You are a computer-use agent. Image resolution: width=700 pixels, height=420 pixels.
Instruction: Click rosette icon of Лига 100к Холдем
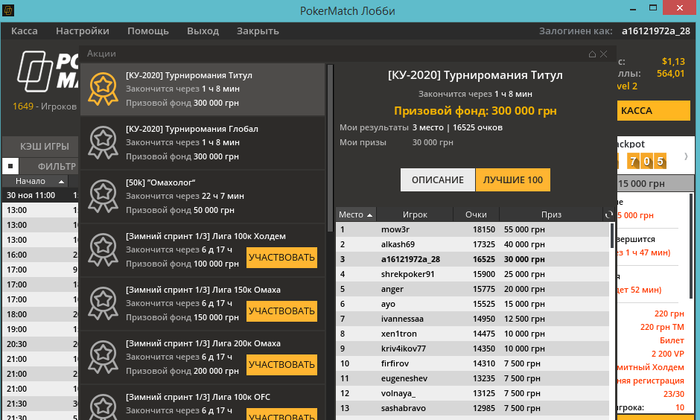(x=103, y=250)
